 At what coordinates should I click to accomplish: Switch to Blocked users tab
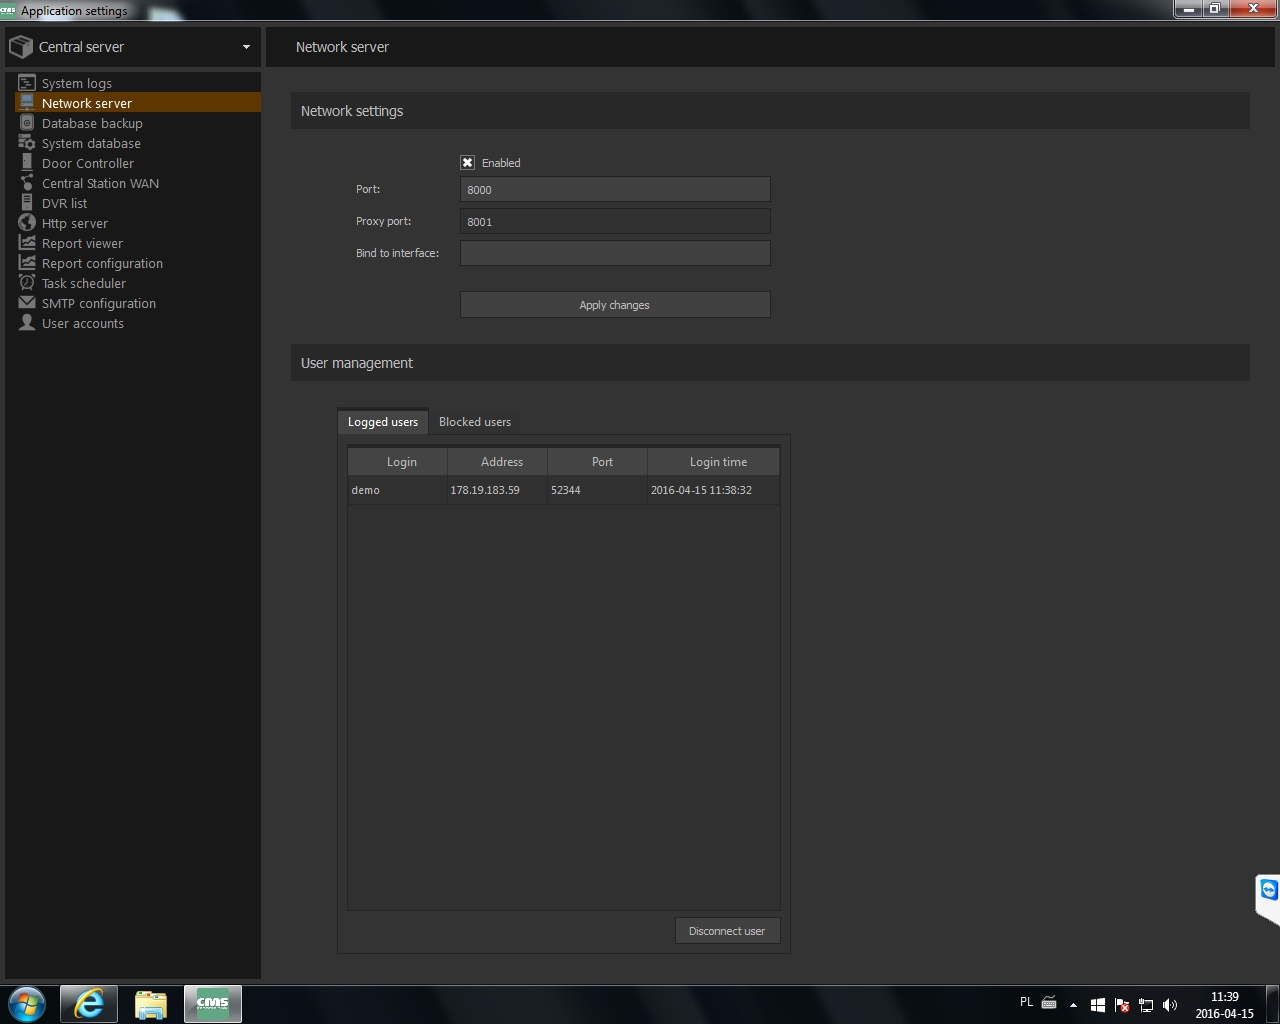pos(474,422)
